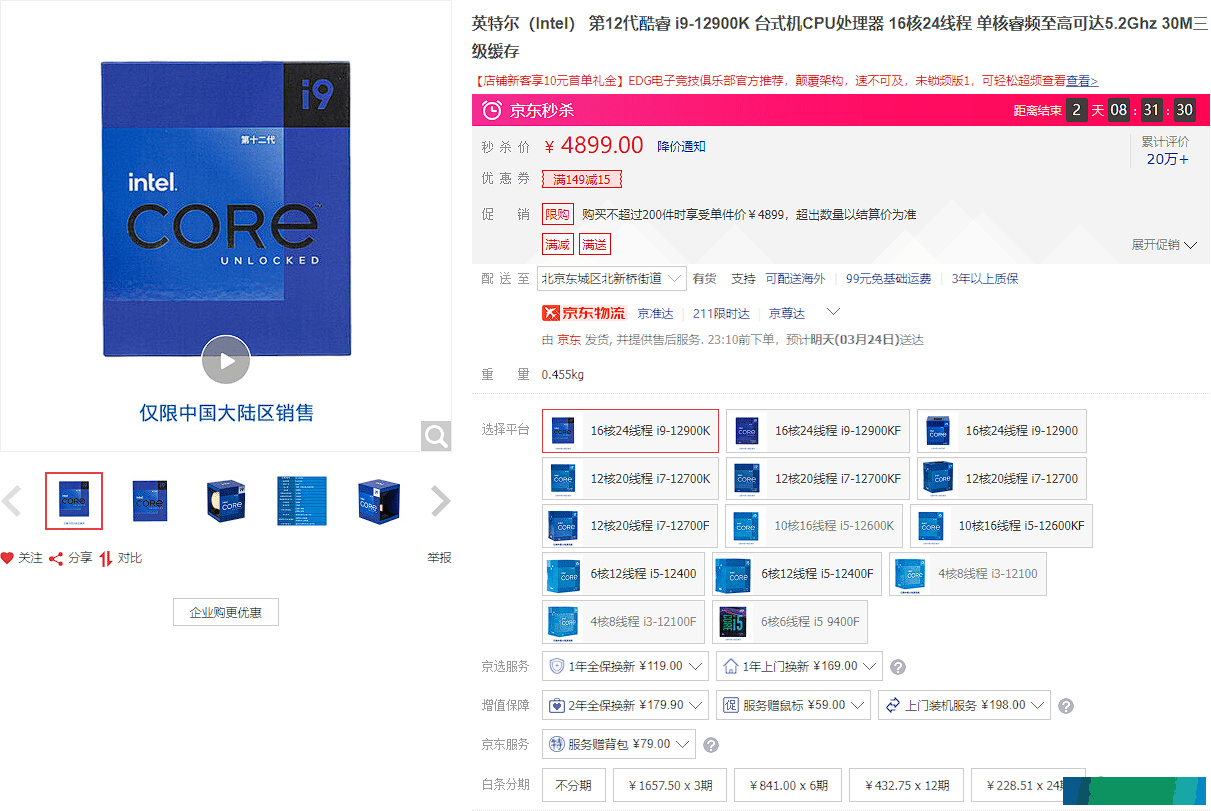Screen dimensions: 1211x811
Task: Choose the 10核16线程 i5-12600K option
Action: [814, 526]
